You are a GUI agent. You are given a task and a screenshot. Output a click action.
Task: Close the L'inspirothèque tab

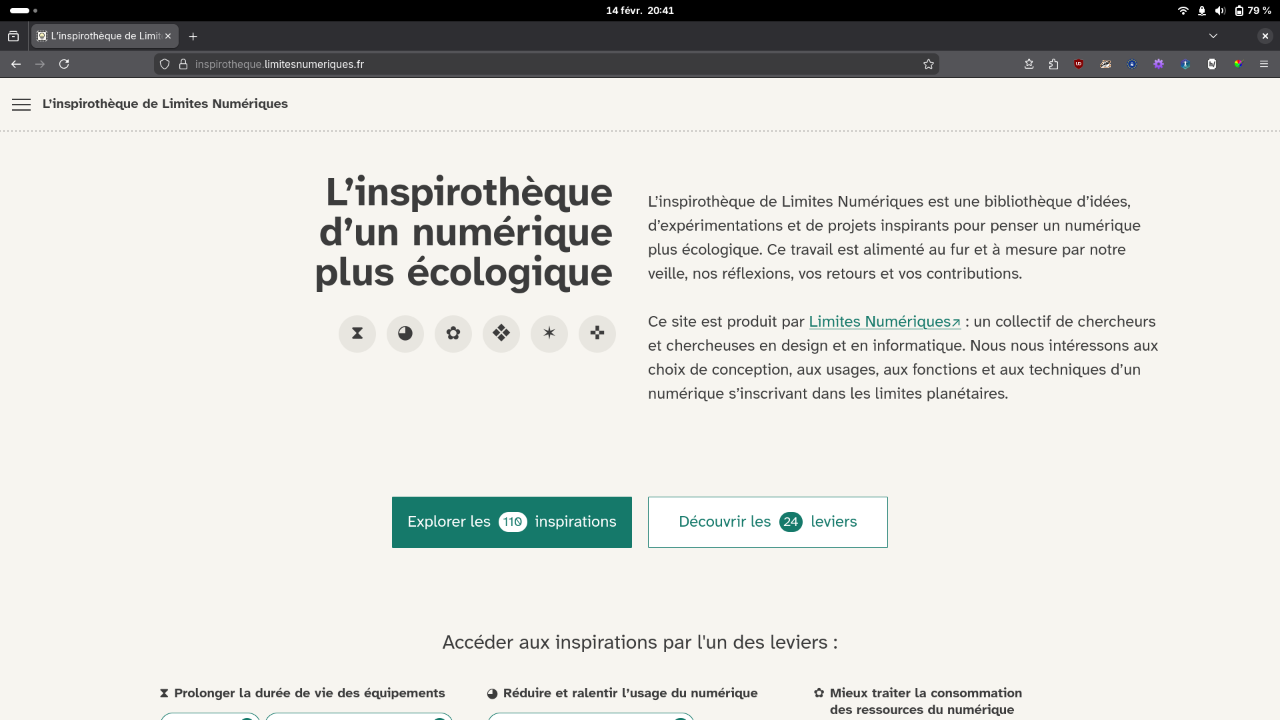(168, 36)
